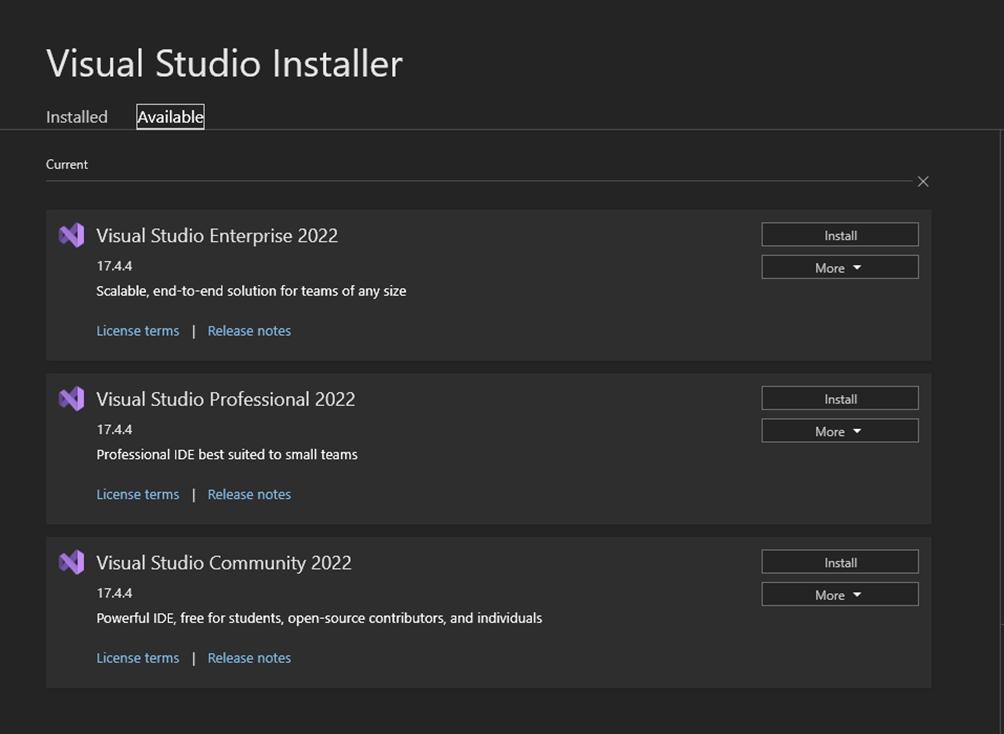Open Release notes for Professional 2022
Screen dimensions: 1004x734
pos(249,494)
